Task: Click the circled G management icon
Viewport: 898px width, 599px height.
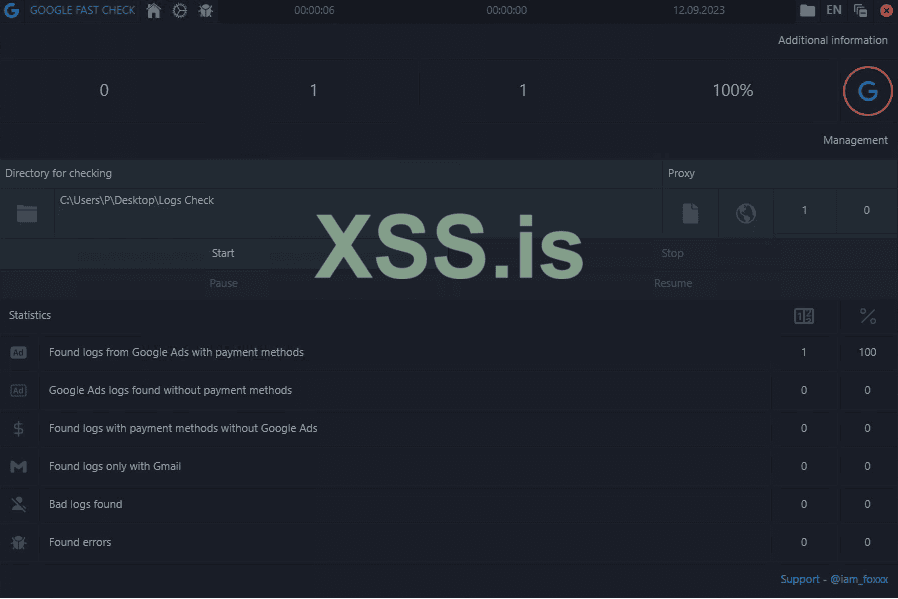Action: [868, 91]
